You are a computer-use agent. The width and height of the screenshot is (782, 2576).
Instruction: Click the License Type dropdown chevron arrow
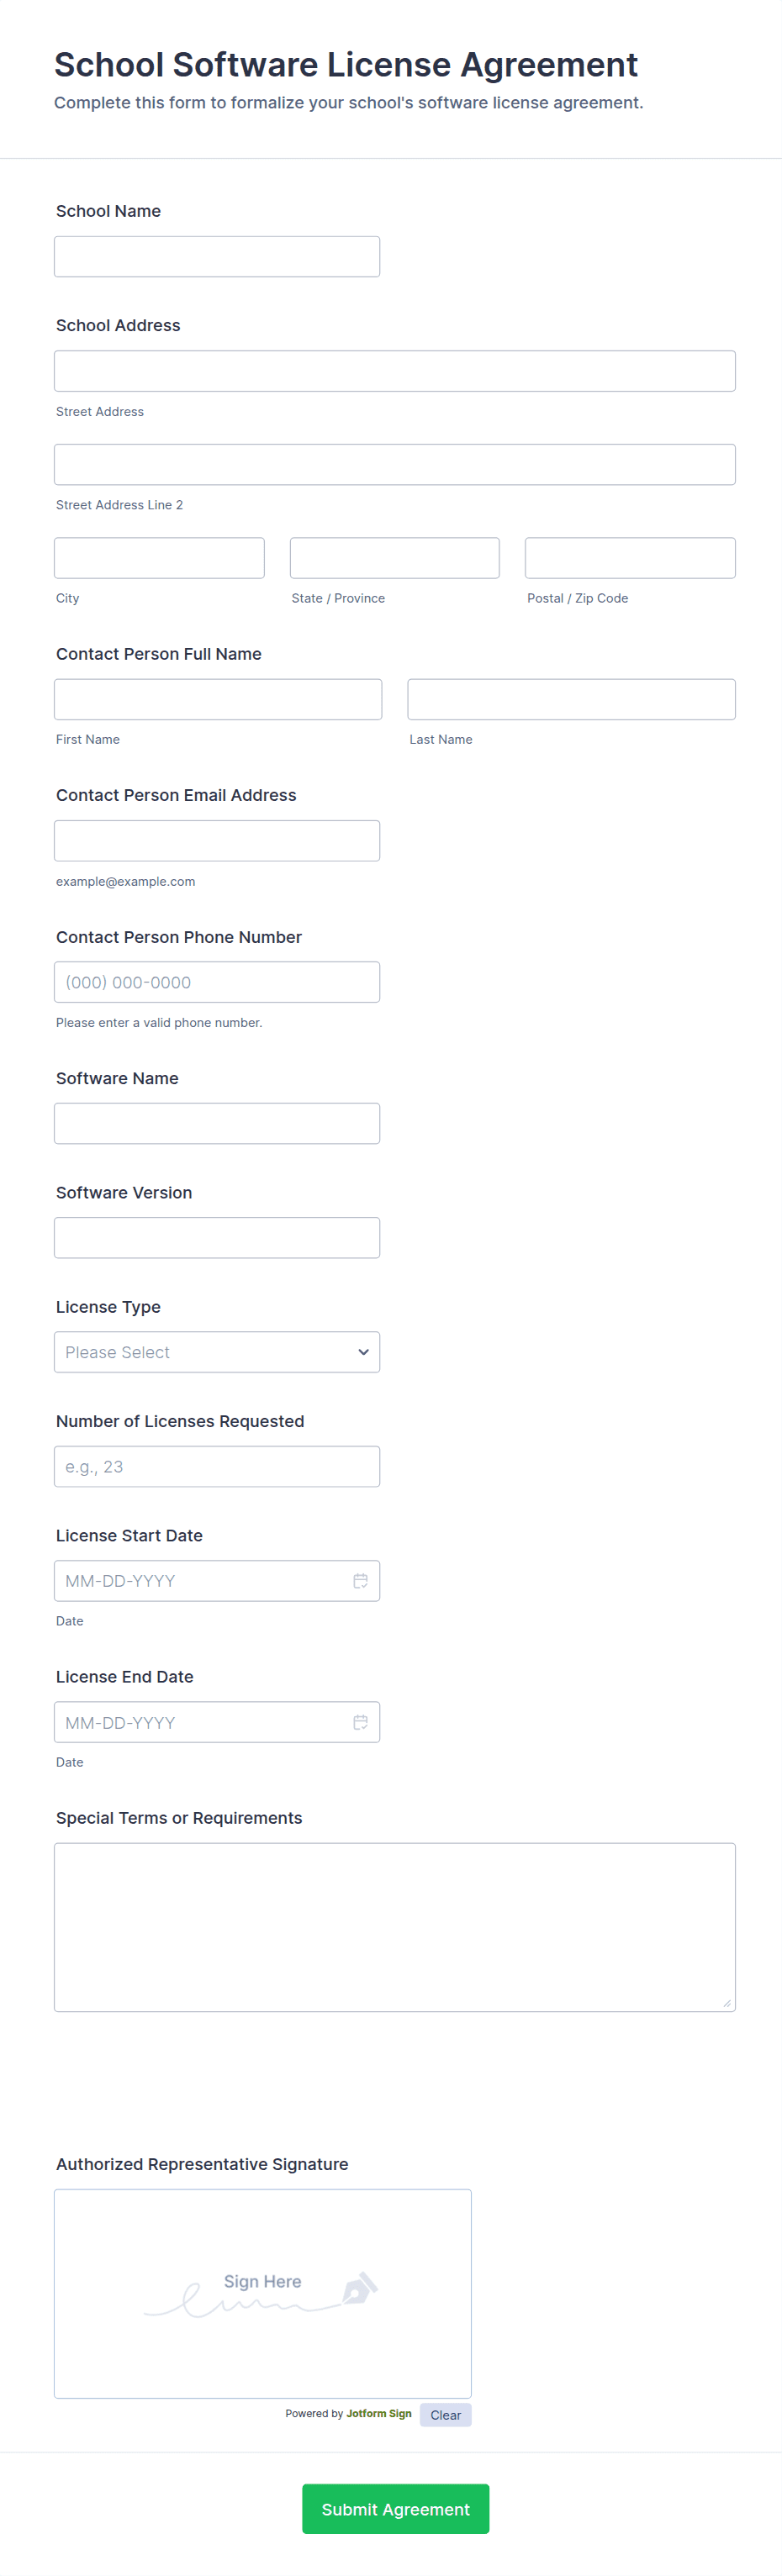tap(363, 1352)
